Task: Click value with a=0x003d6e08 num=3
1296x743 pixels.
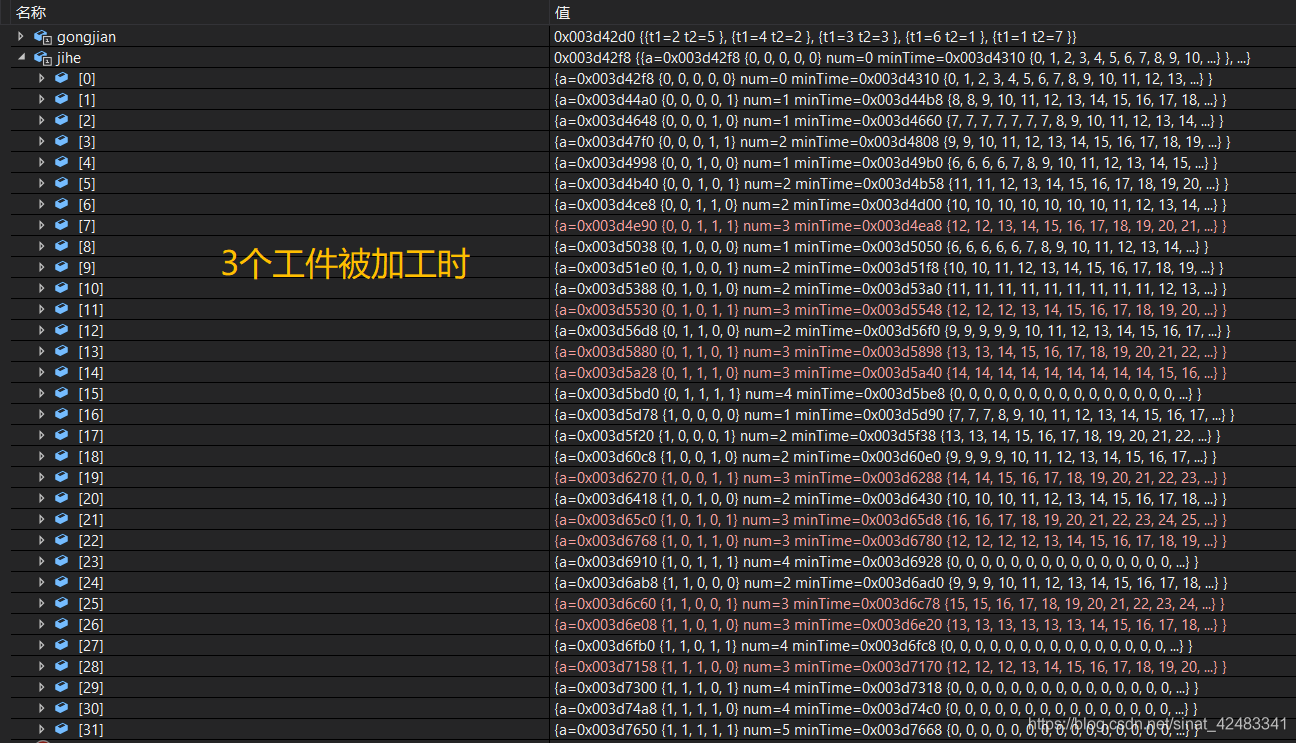Action: (890, 624)
